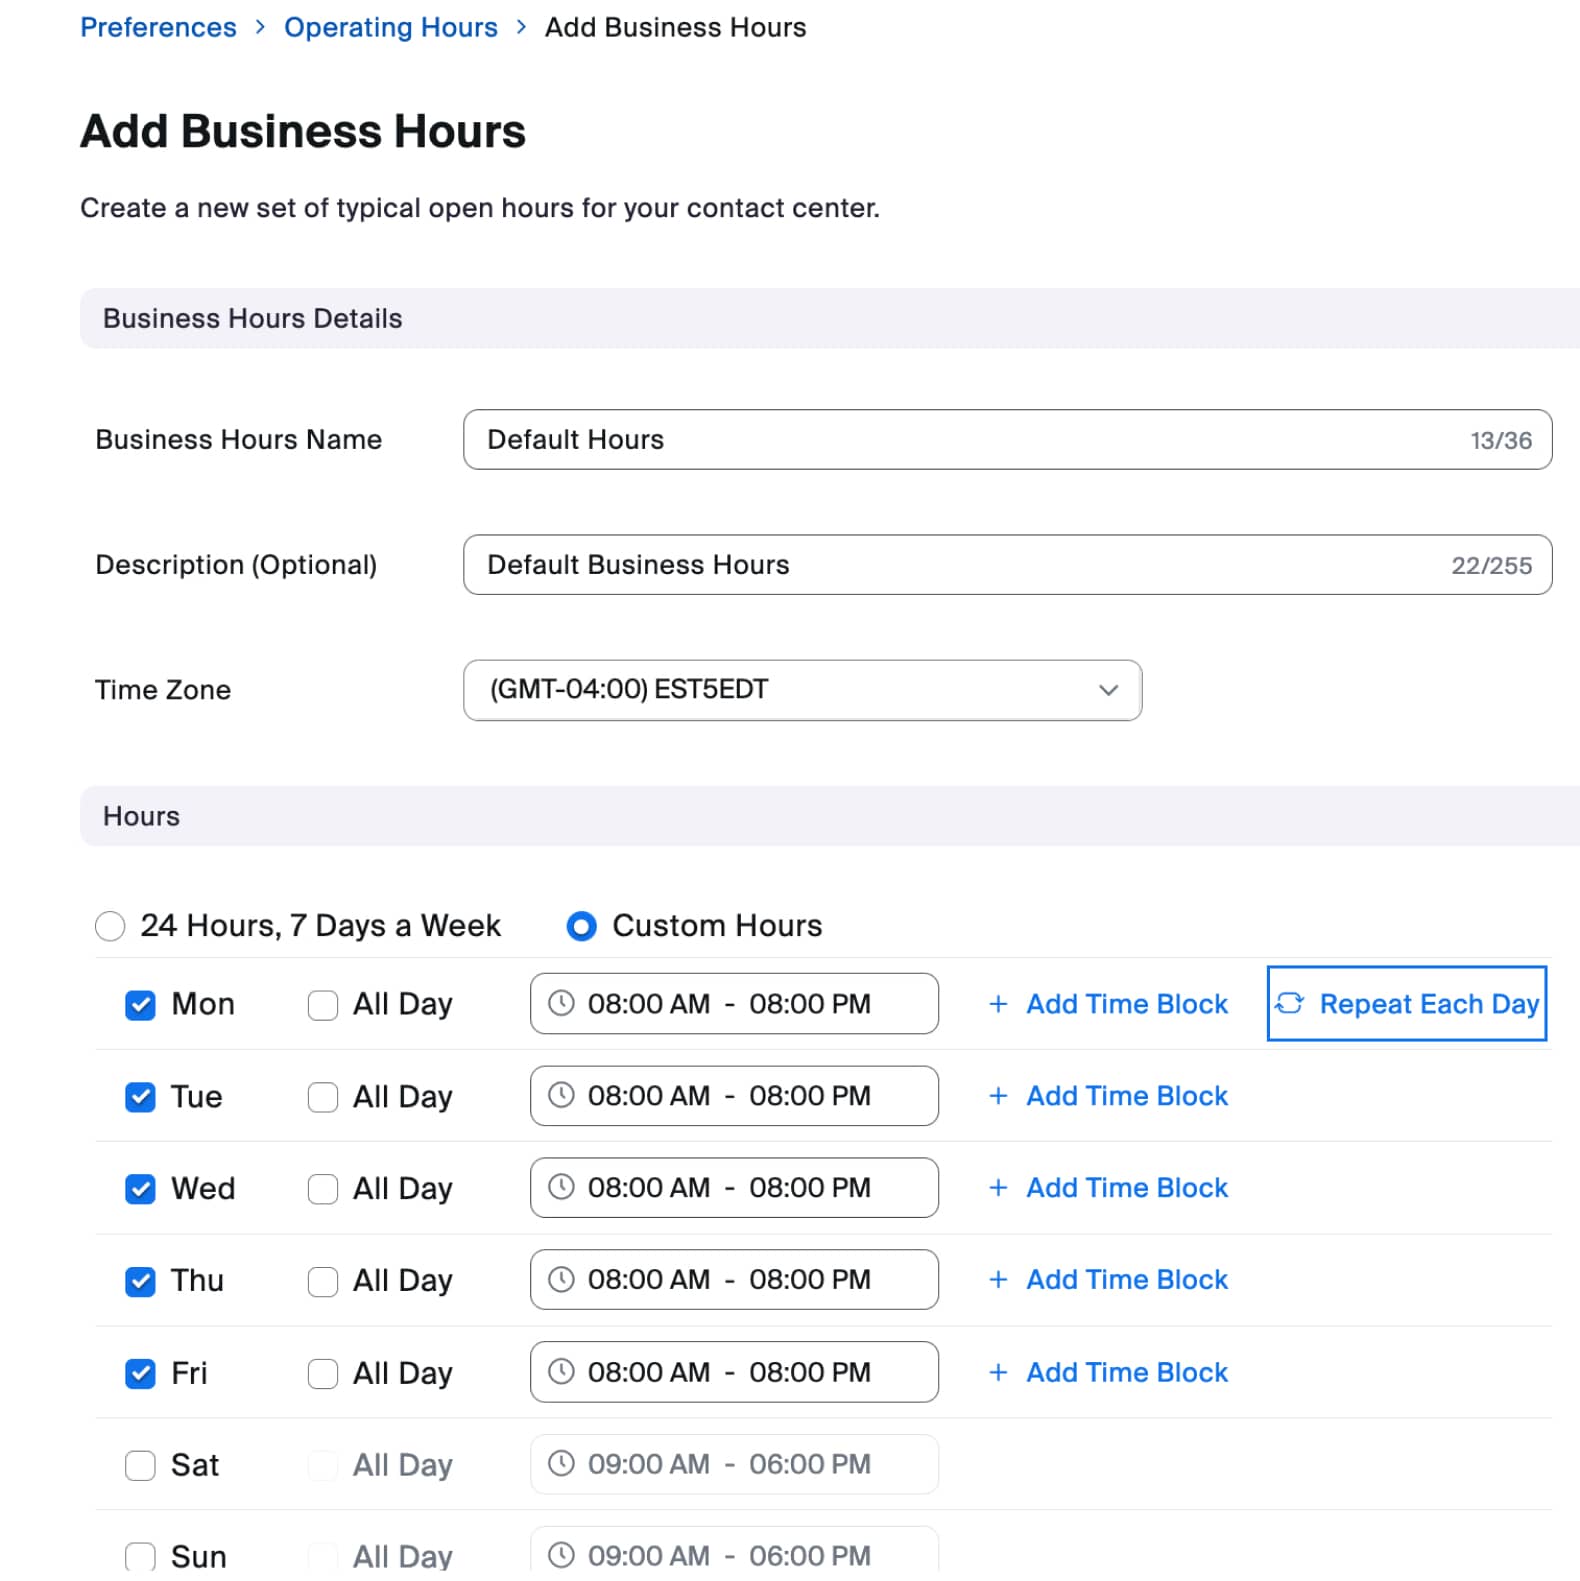
Task: Click the clock icon in Friday's time range
Action: coord(561,1371)
